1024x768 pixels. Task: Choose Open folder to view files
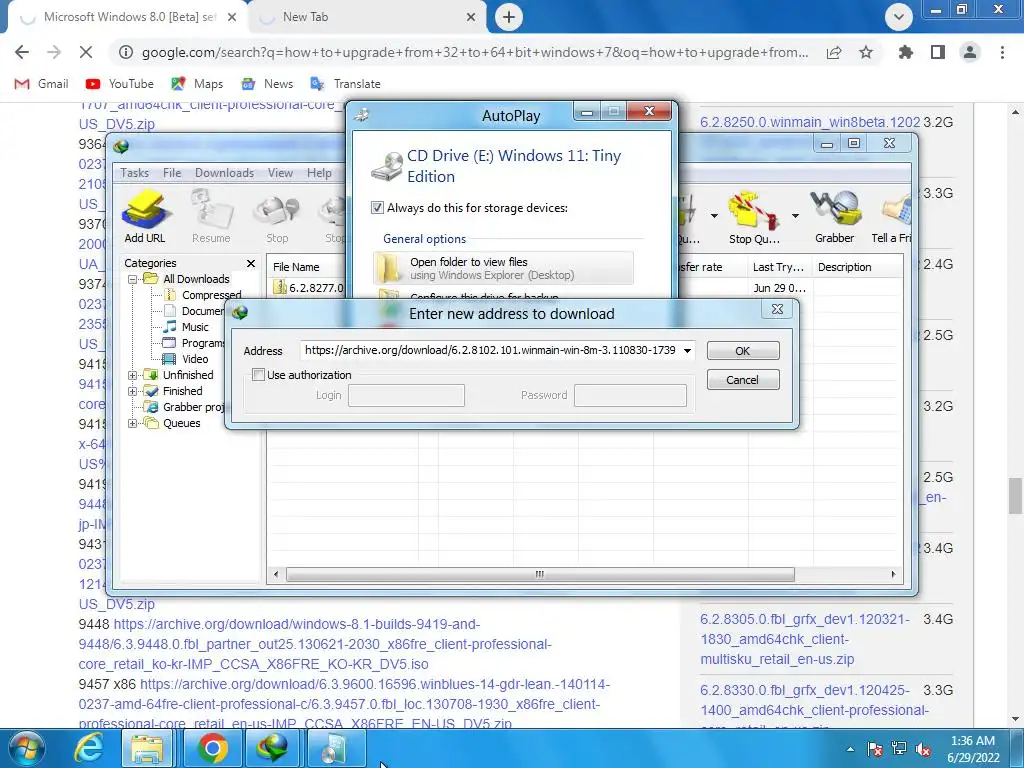(503, 268)
